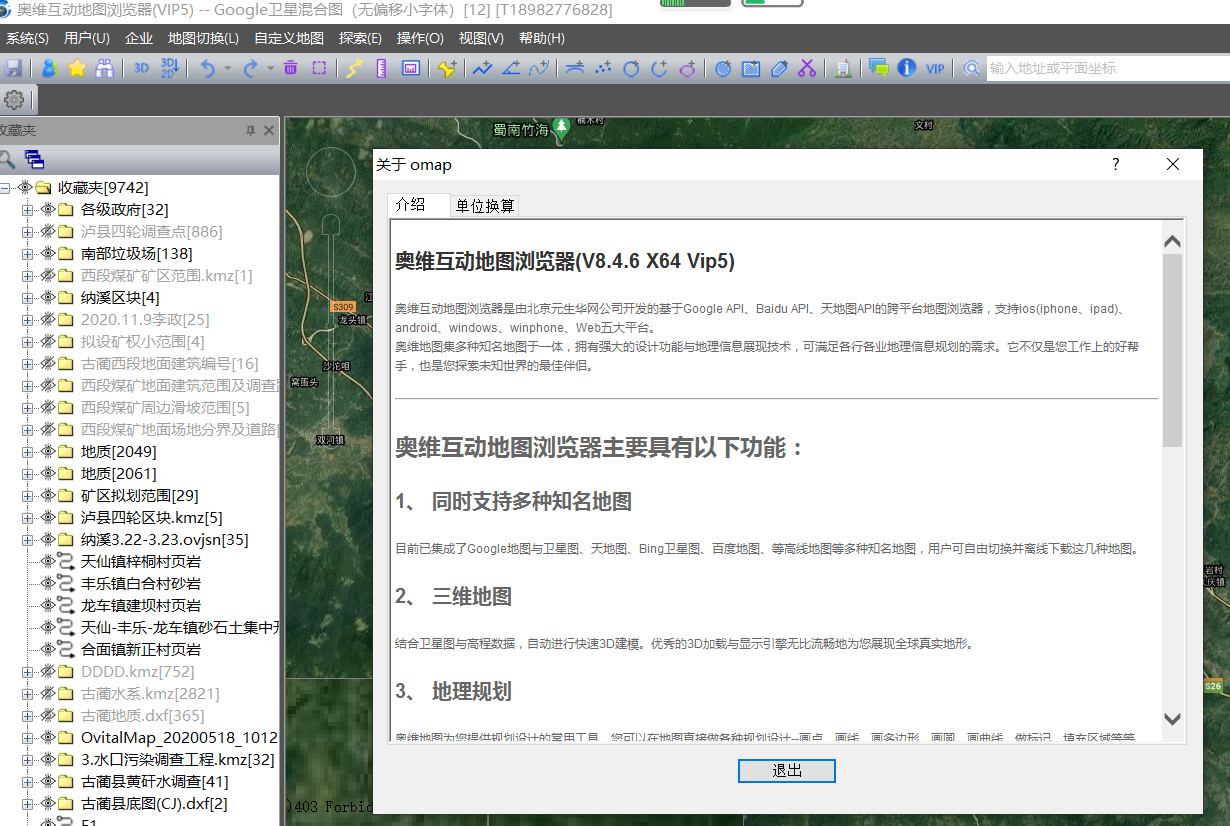Image resolution: width=1230 pixels, height=826 pixels.
Task: Toggle visibility eye for 南部垃圾场[138]
Action: tap(47, 254)
